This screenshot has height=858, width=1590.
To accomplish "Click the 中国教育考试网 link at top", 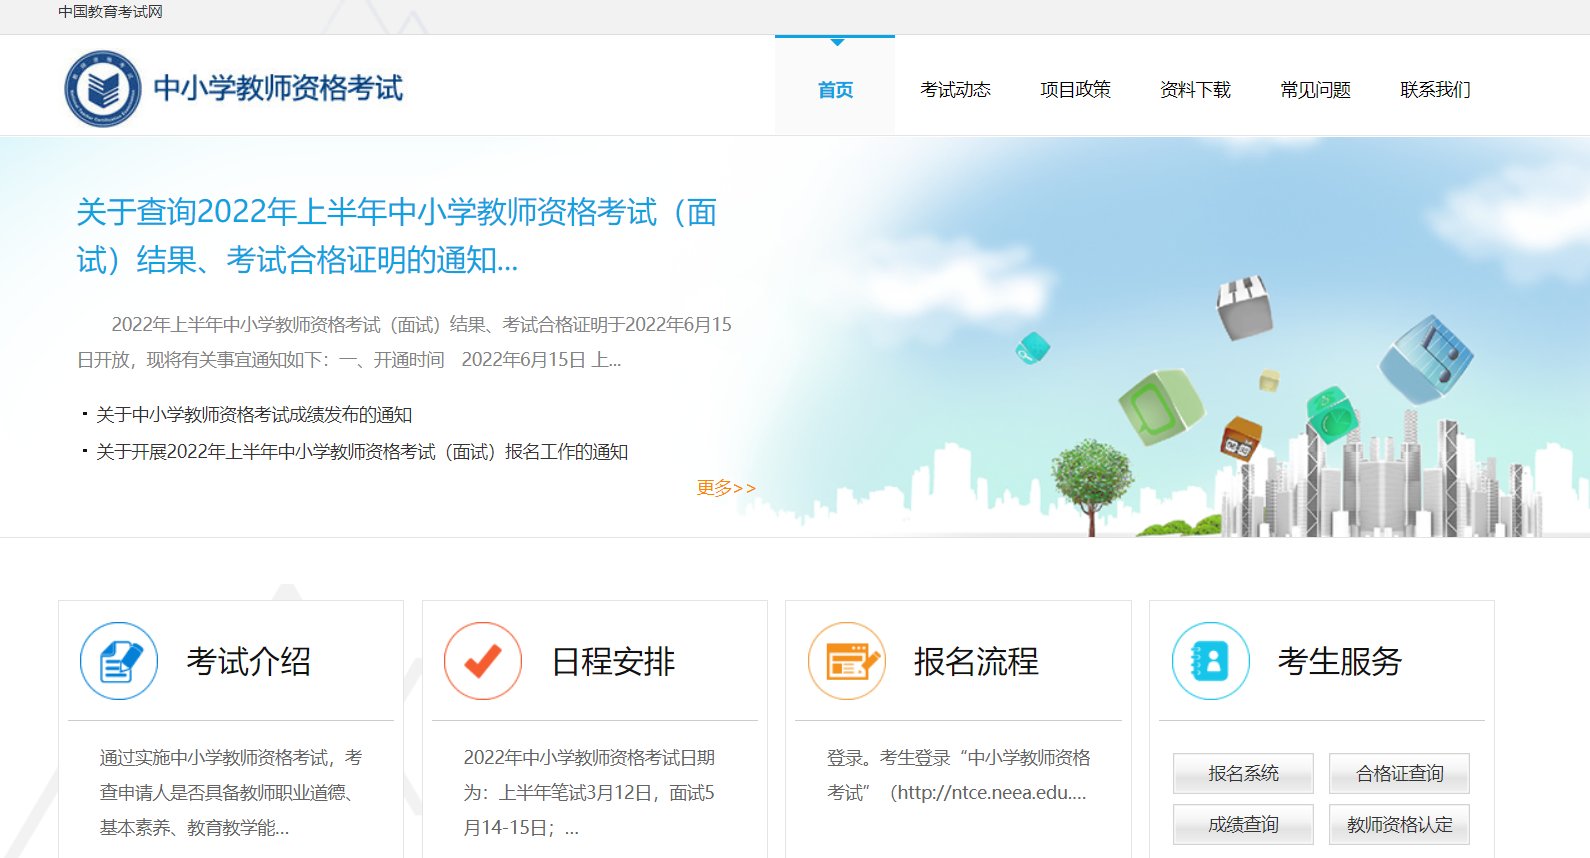I will click(110, 12).
